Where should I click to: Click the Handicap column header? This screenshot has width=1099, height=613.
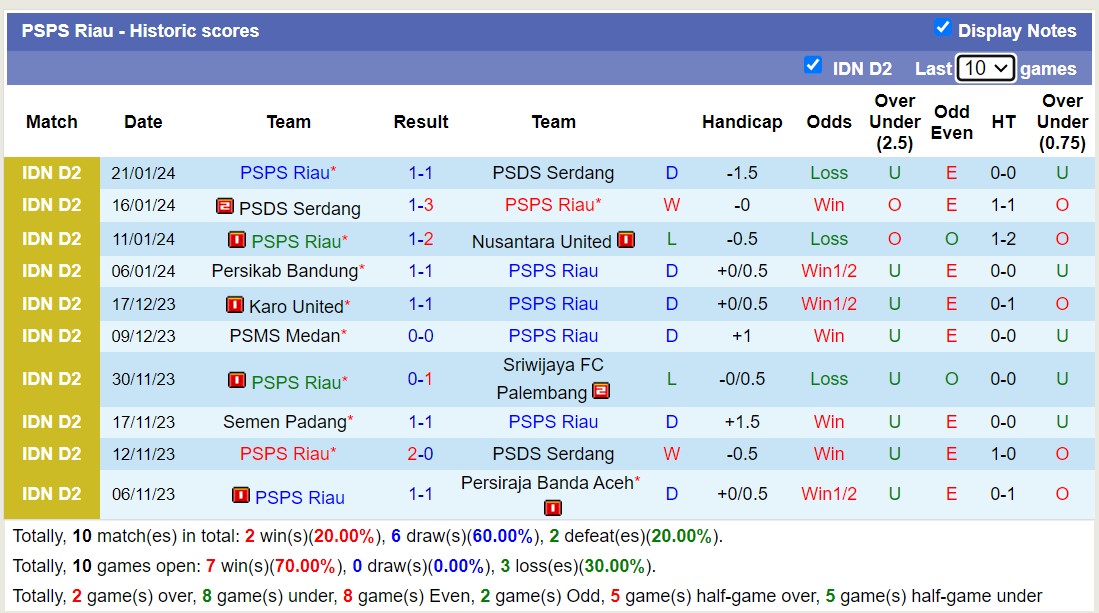(x=741, y=122)
